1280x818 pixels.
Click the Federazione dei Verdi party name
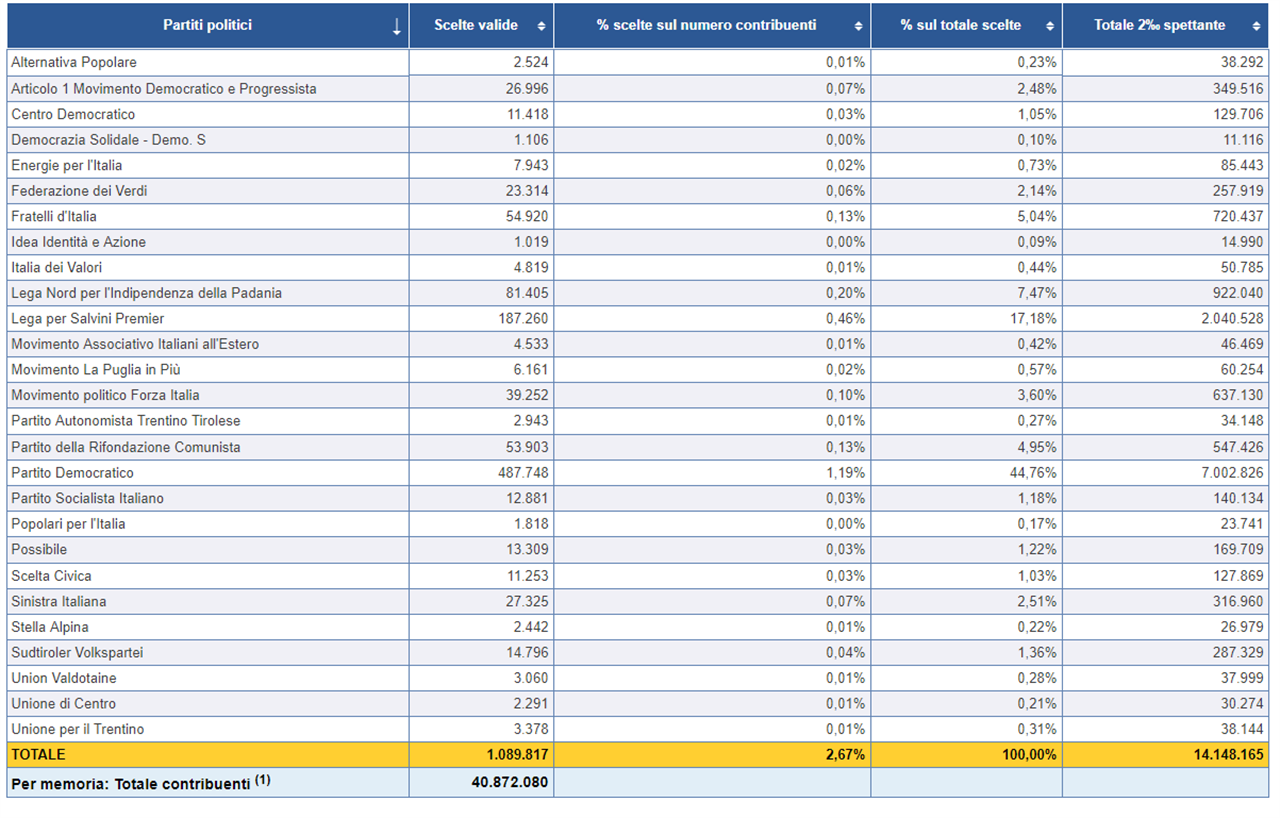tap(79, 191)
